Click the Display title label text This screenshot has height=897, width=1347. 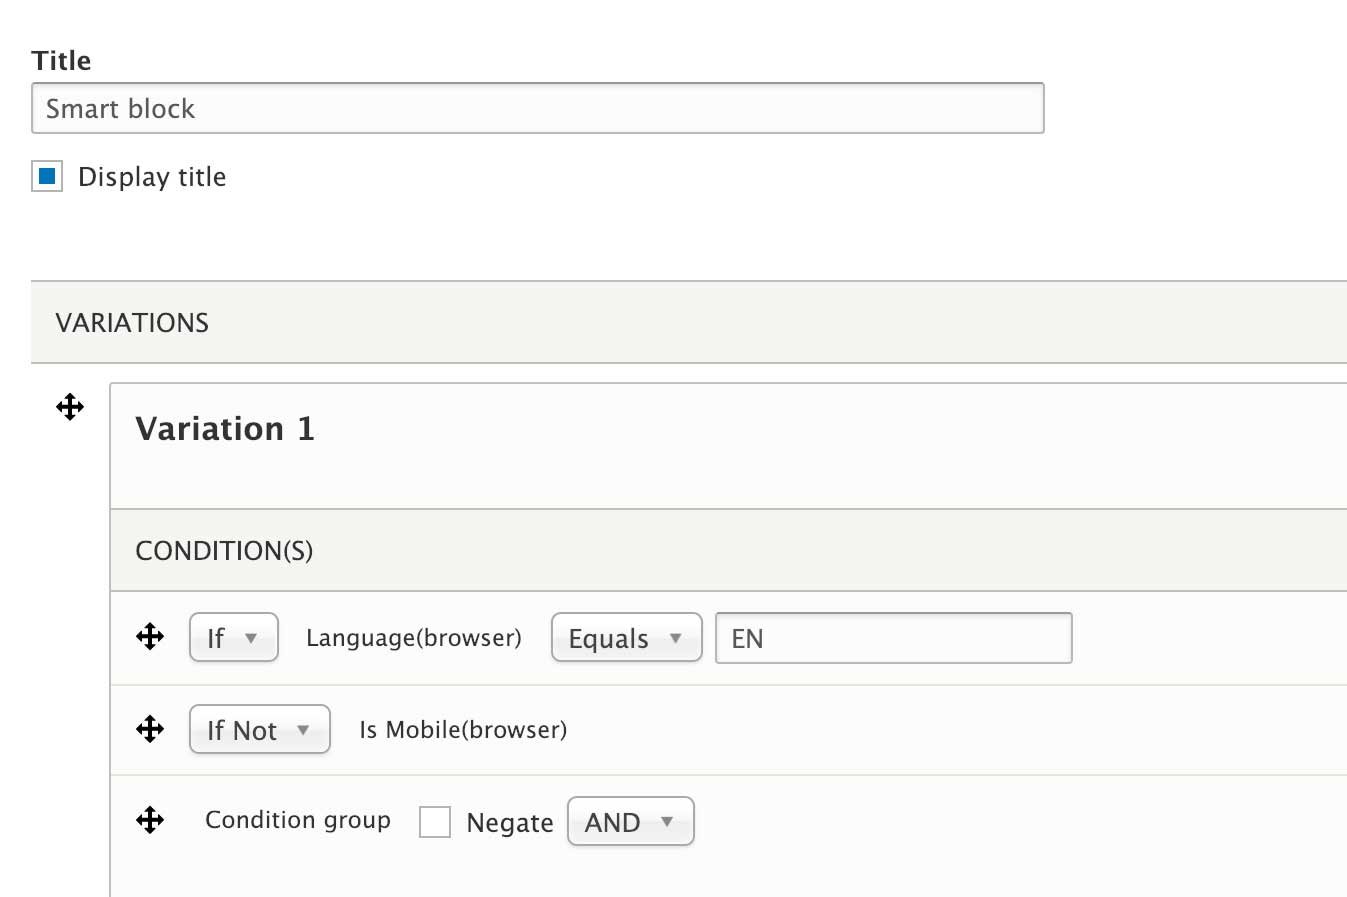[152, 177]
